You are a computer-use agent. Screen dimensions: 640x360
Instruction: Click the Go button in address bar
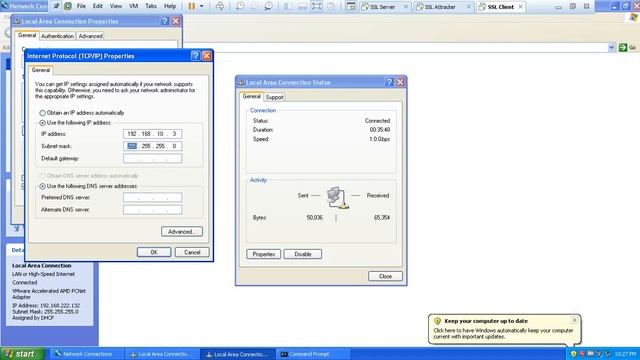pos(628,47)
